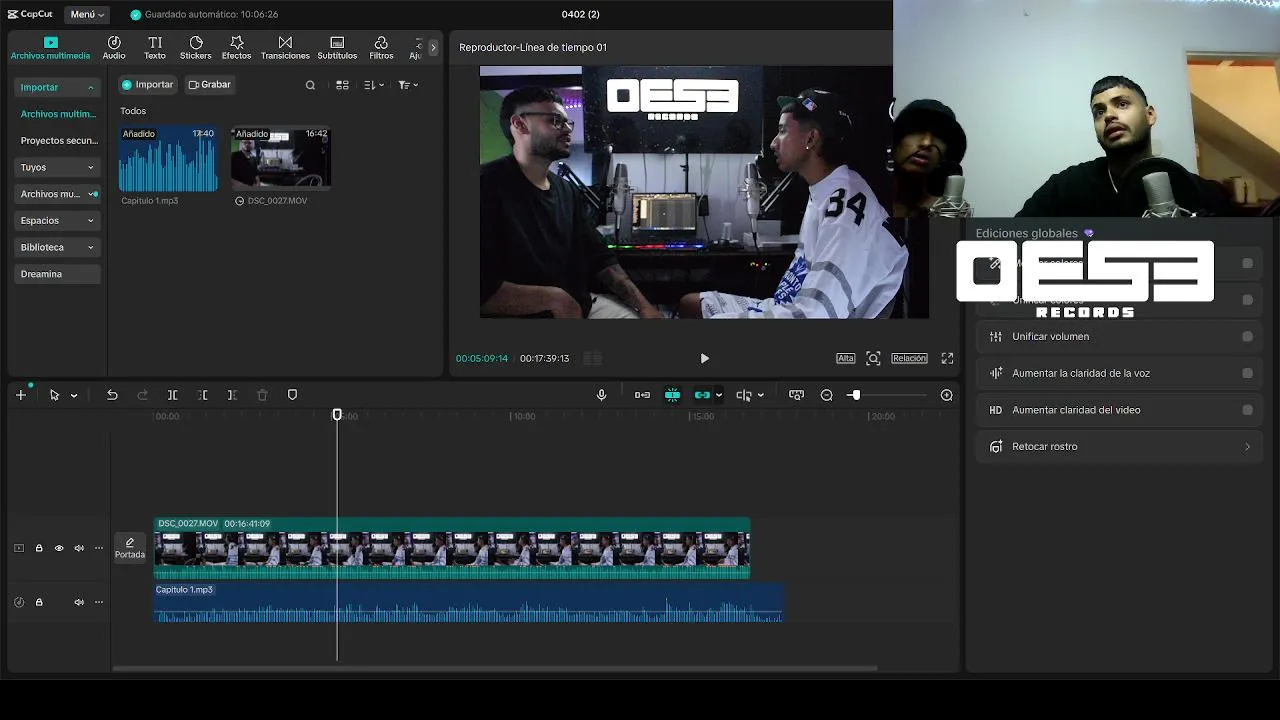The width and height of the screenshot is (1280, 720).
Task: Enable Unificar volumen option
Action: (x=1247, y=337)
